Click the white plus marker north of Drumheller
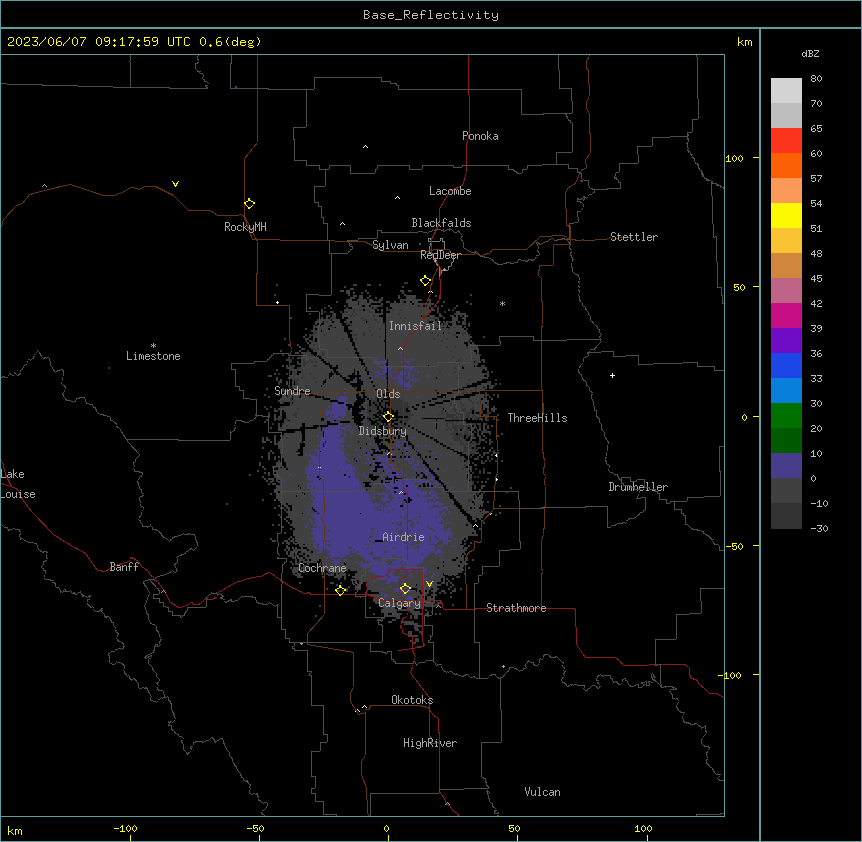Screen dimensions: 862x842 [x=612, y=375]
